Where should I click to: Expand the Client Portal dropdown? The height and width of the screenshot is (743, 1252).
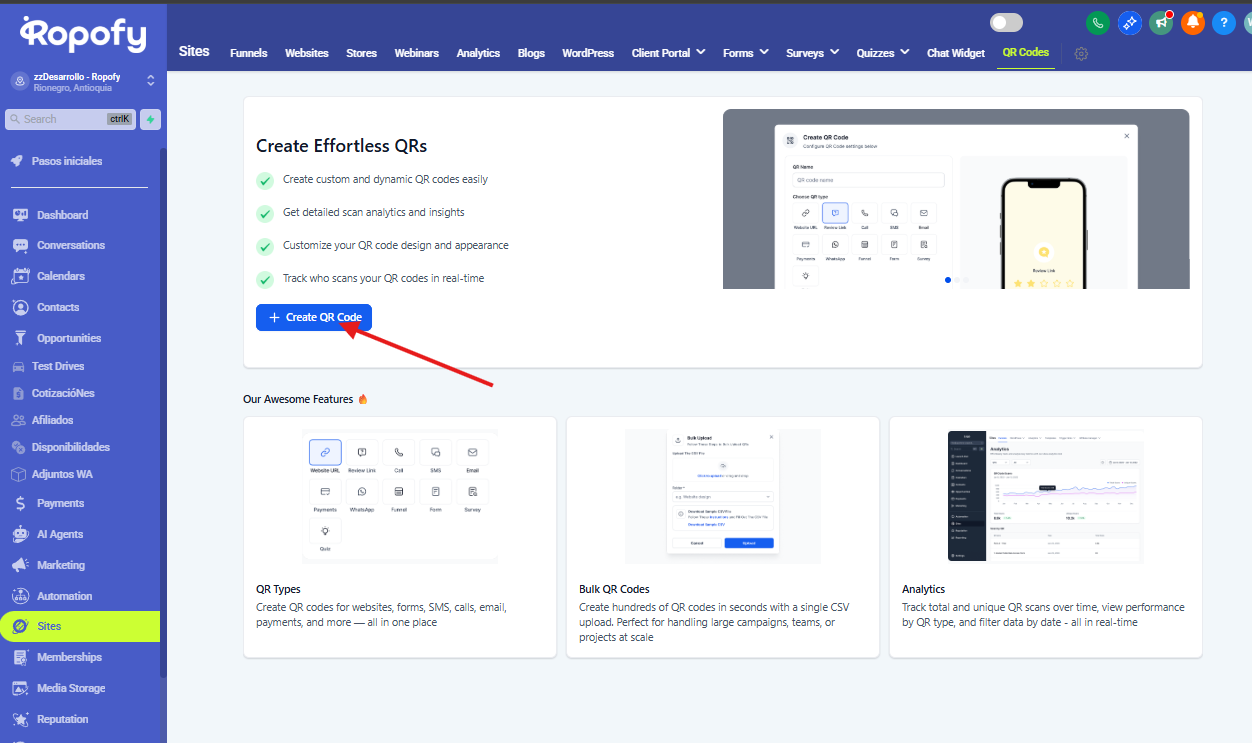668,53
